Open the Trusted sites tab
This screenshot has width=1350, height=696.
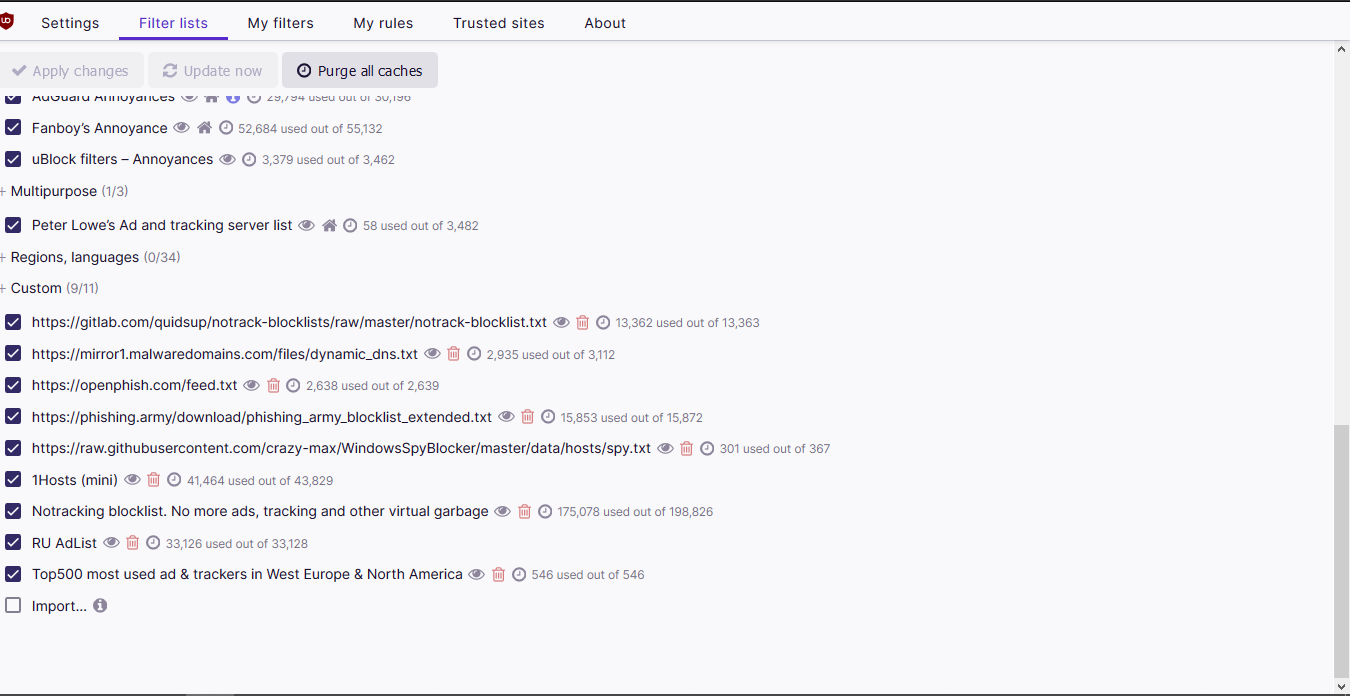(x=498, y=23)
